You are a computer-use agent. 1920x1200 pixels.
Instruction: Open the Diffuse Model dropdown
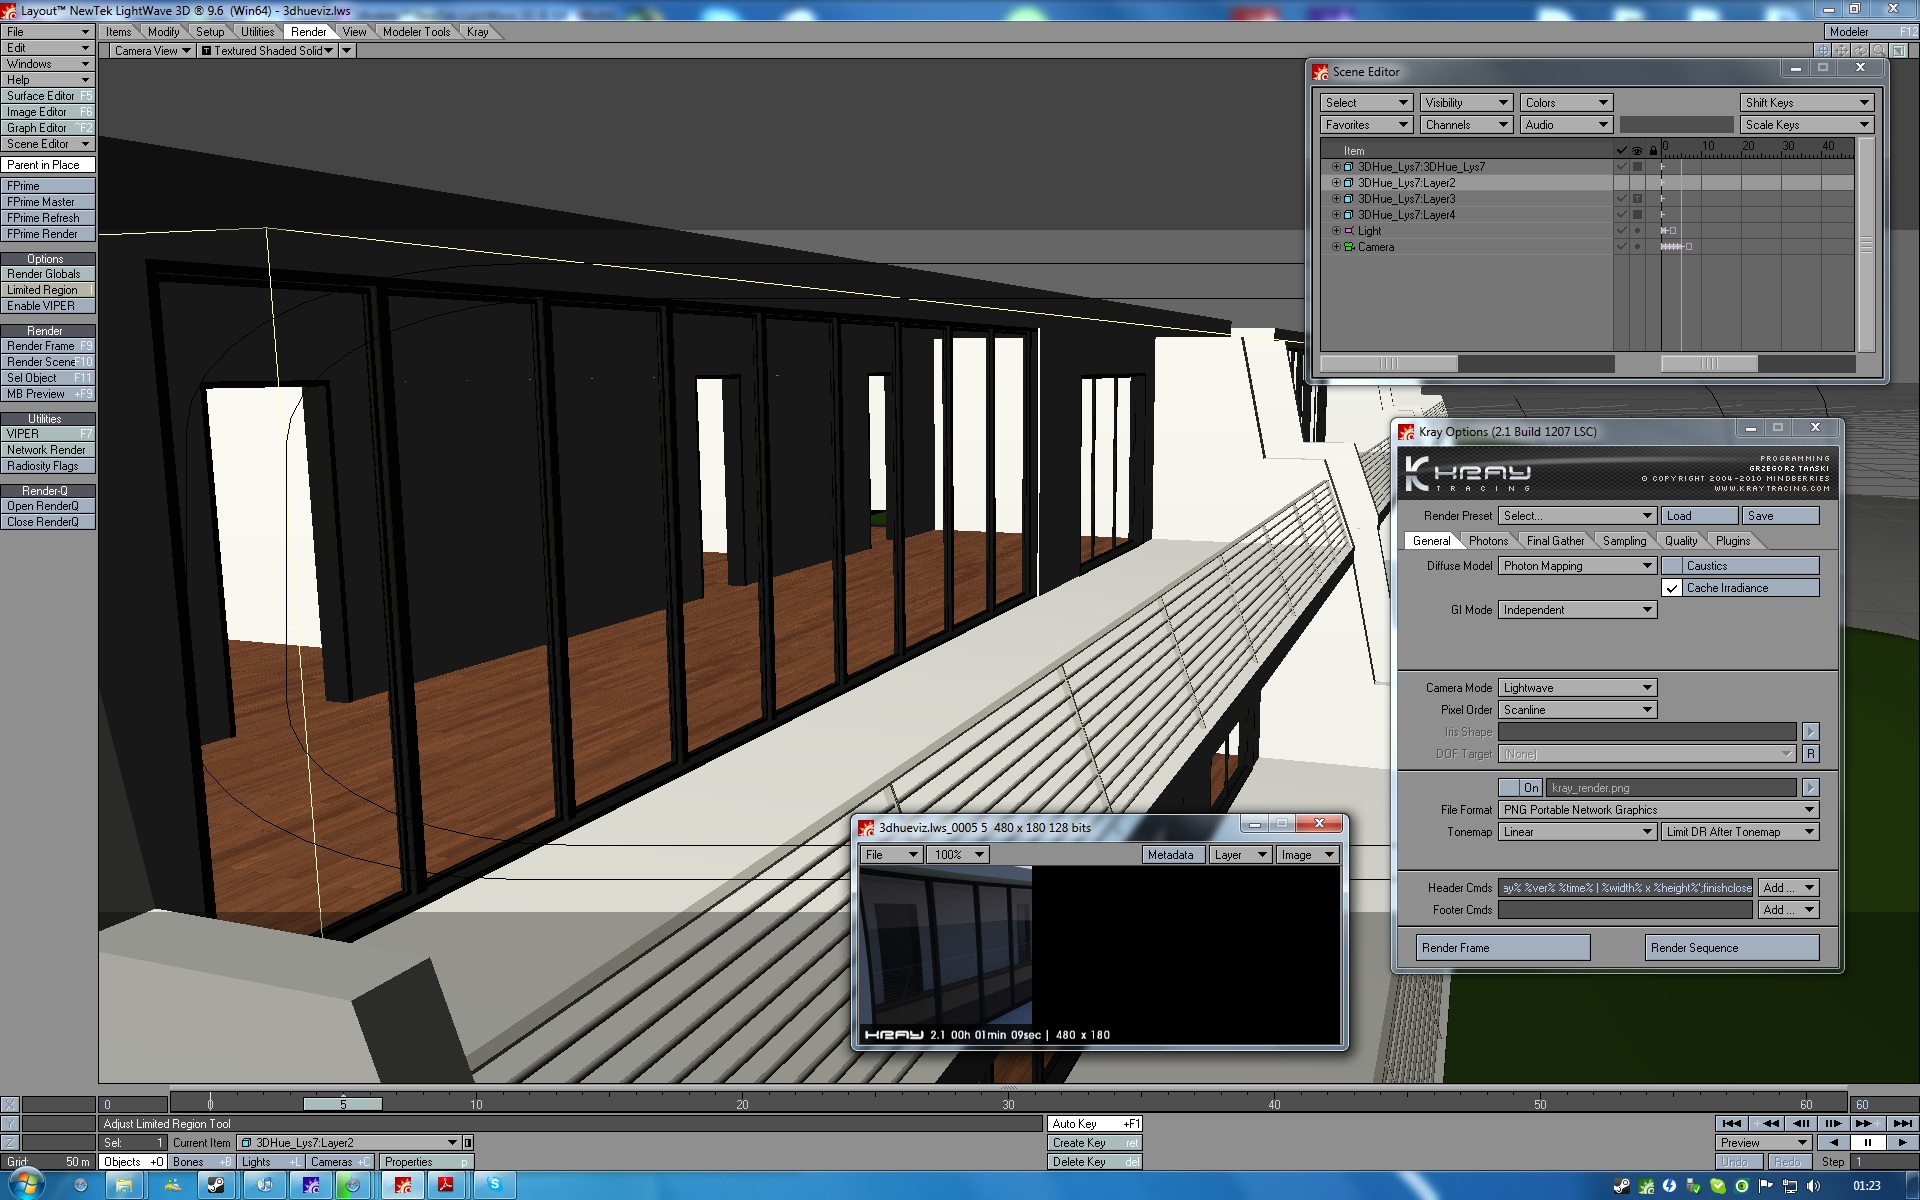click(x=1577, y=566)
